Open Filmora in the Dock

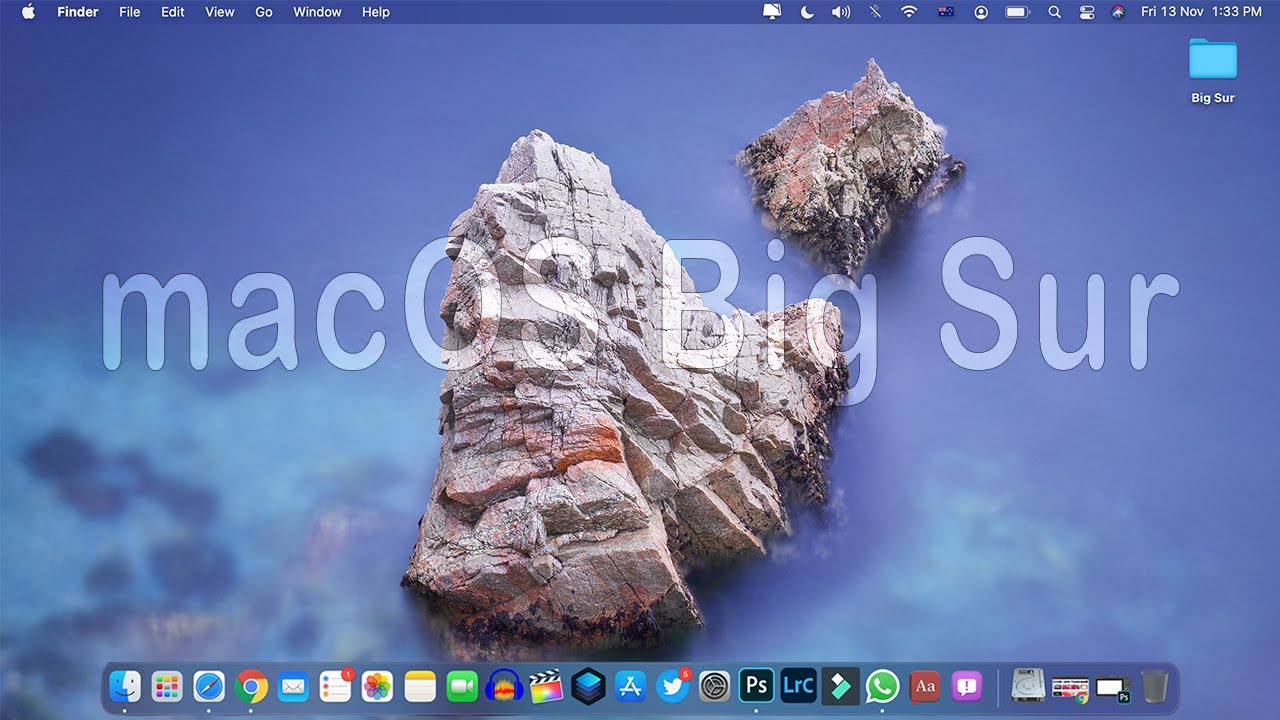click(x=841, y=686)
